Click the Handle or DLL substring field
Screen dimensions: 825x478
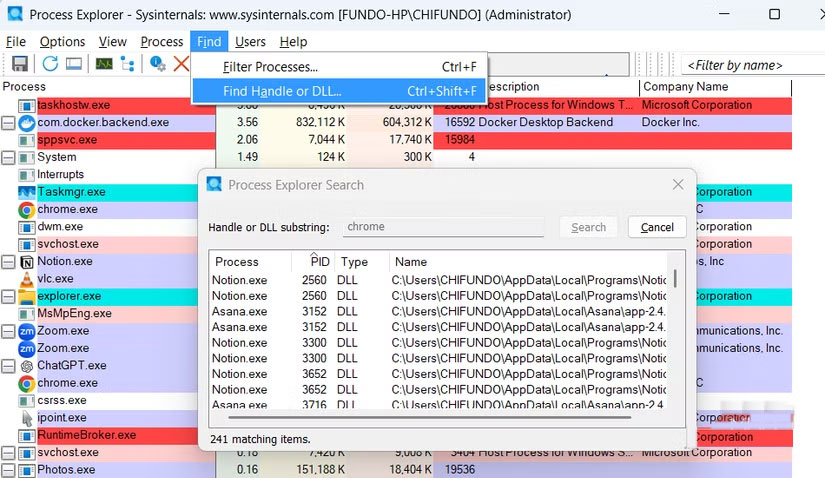pos(443,227)
